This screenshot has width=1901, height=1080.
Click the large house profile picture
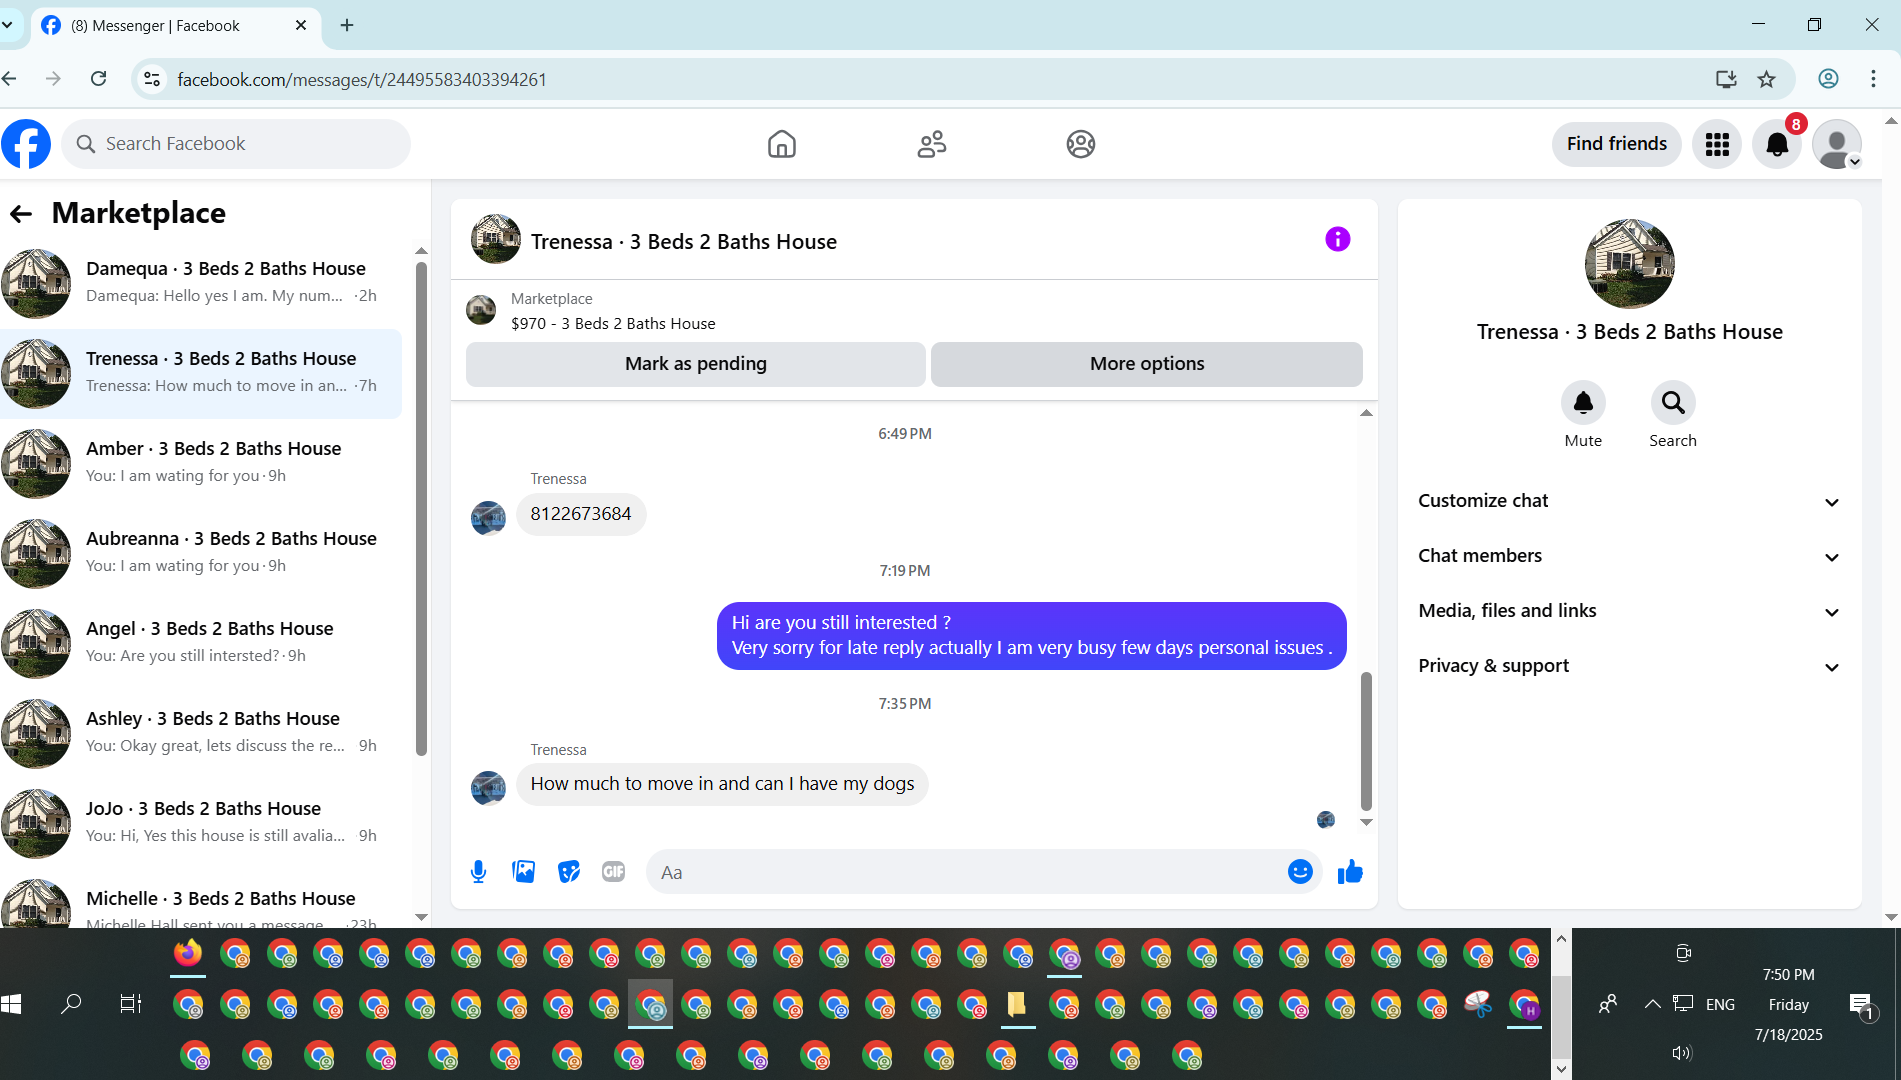point(1630,264)
